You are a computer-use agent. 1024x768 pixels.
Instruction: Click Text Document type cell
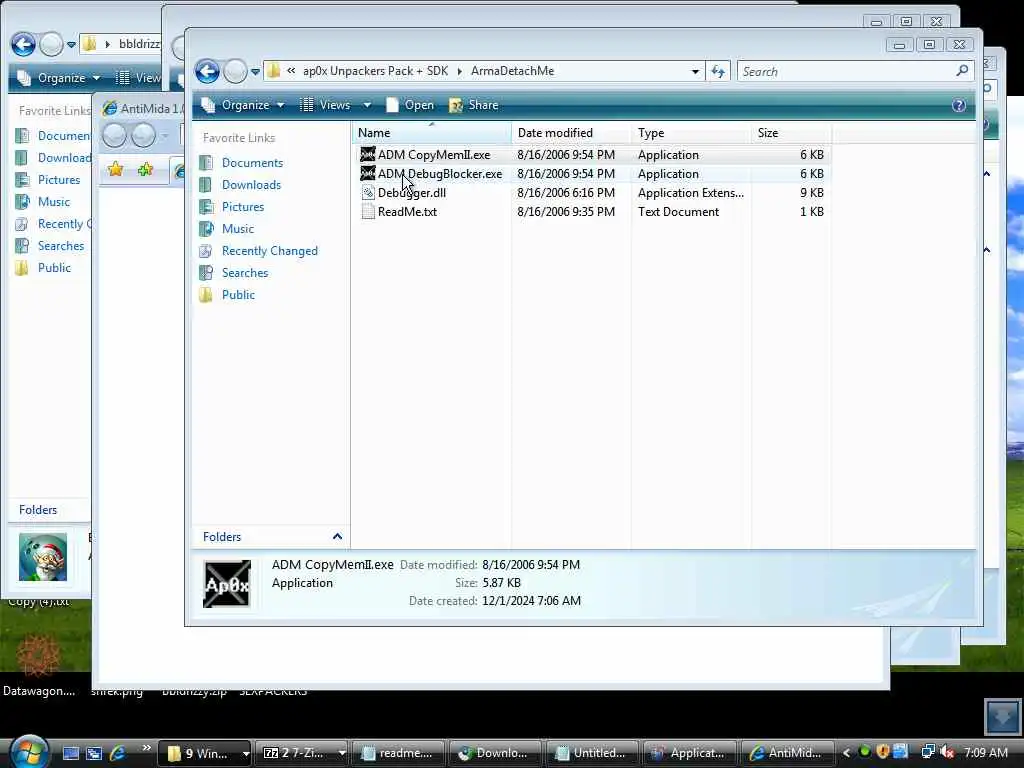click(x=679, y=212)
